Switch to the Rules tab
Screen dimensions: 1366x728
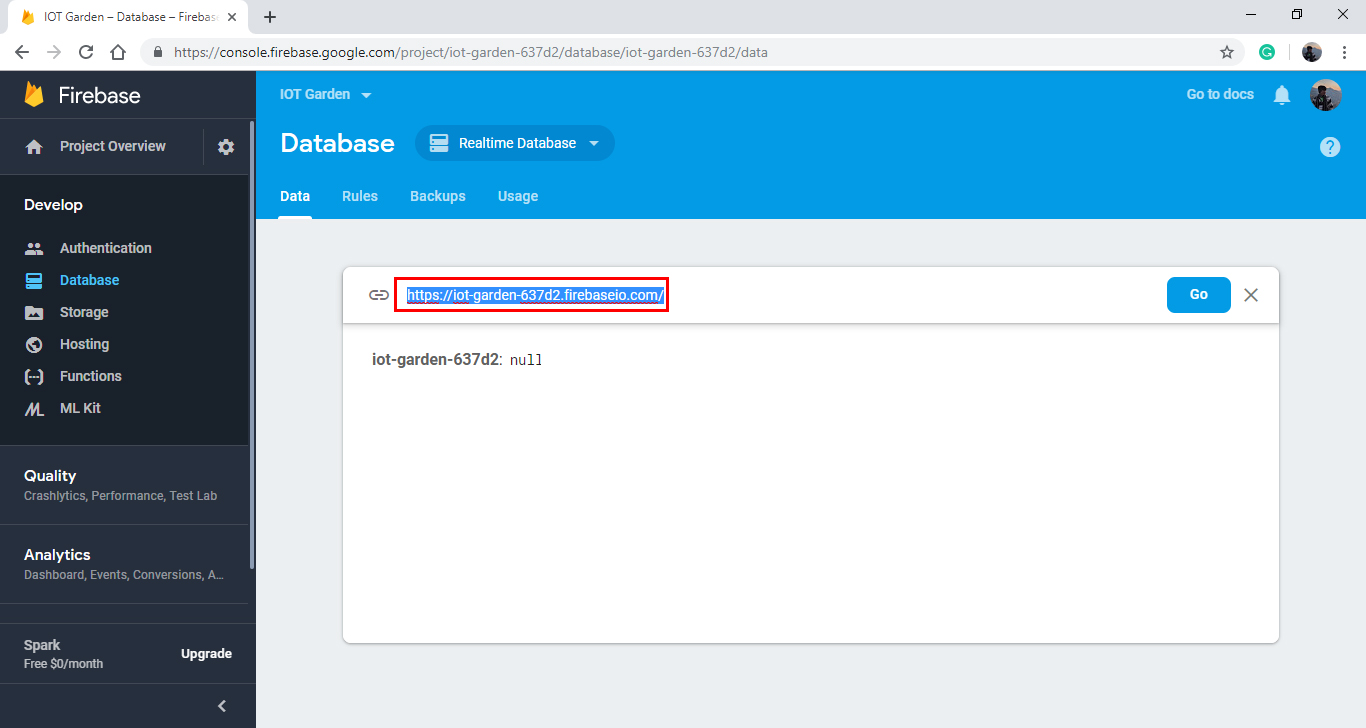coord(360,196)
